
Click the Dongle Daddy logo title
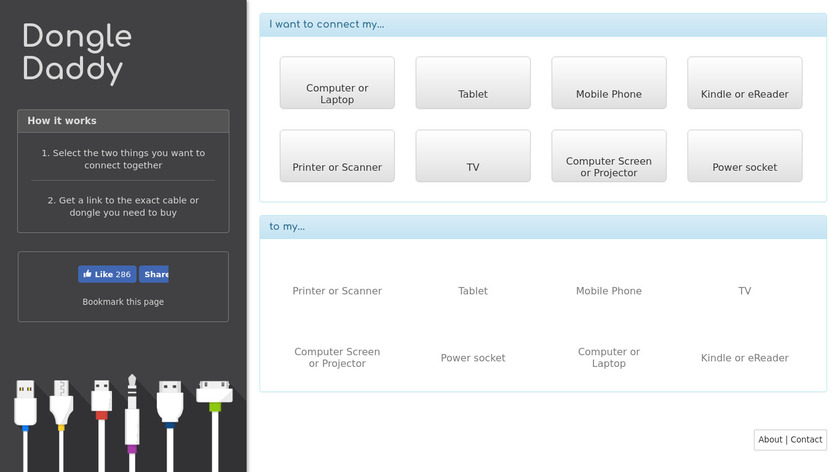pos(77,53)
